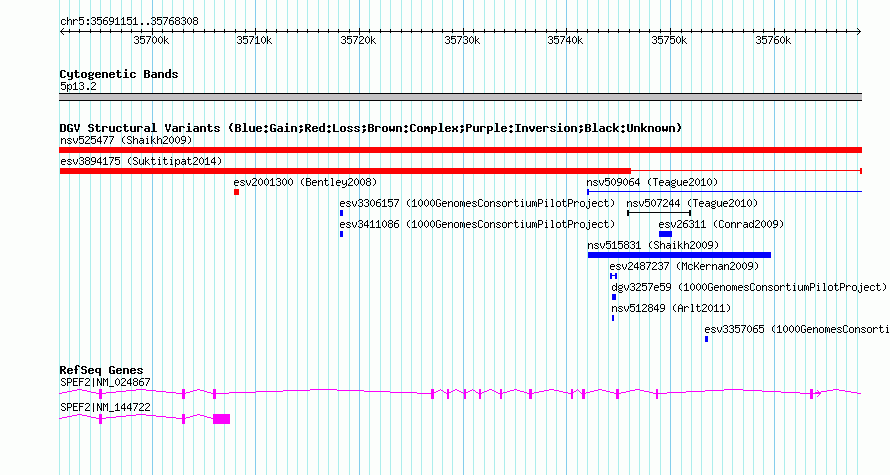This screenshot has width=890, height=475.
Task: Select the blue nsv512849 marker
Action: [x=613, y=318]
